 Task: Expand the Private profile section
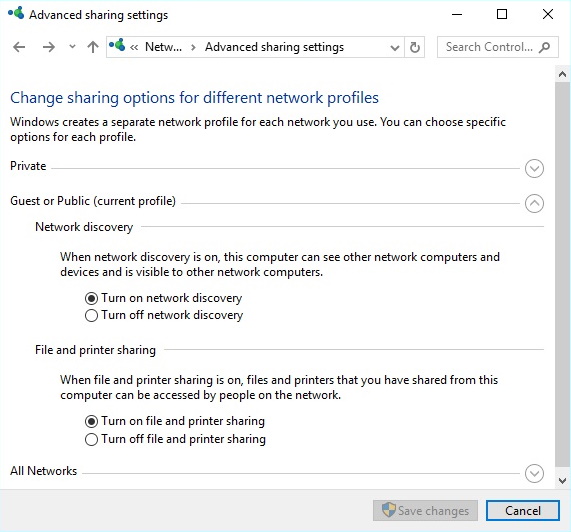(x=534, y=169)
